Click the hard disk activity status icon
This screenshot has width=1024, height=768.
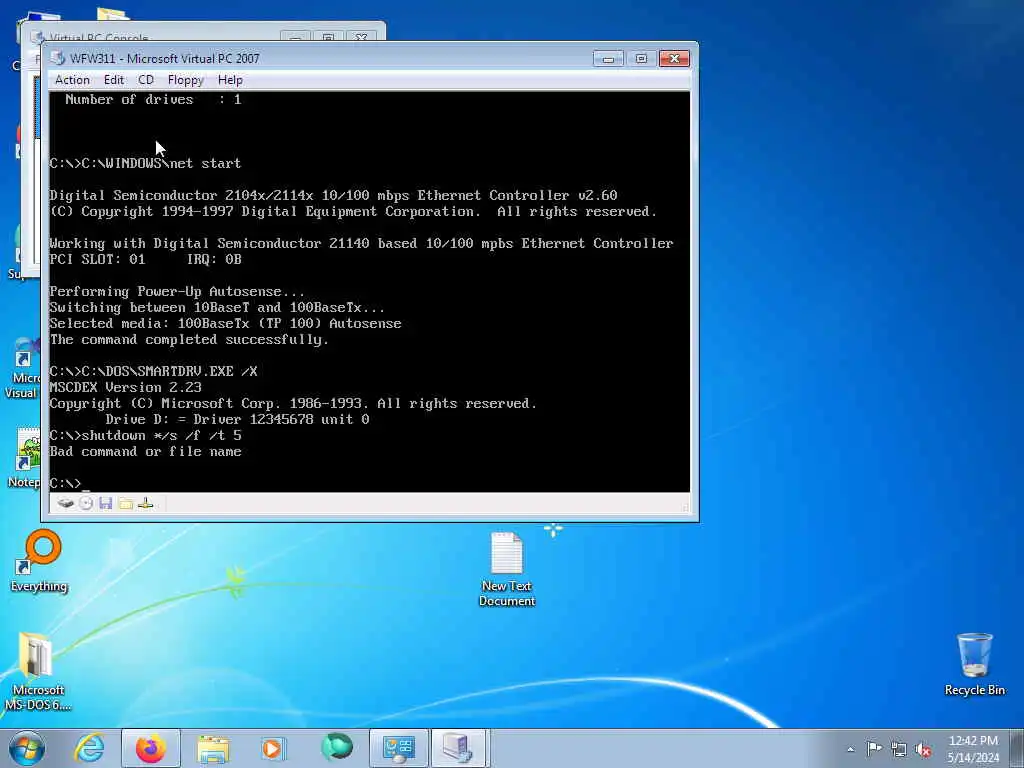[x=65, y=504]
